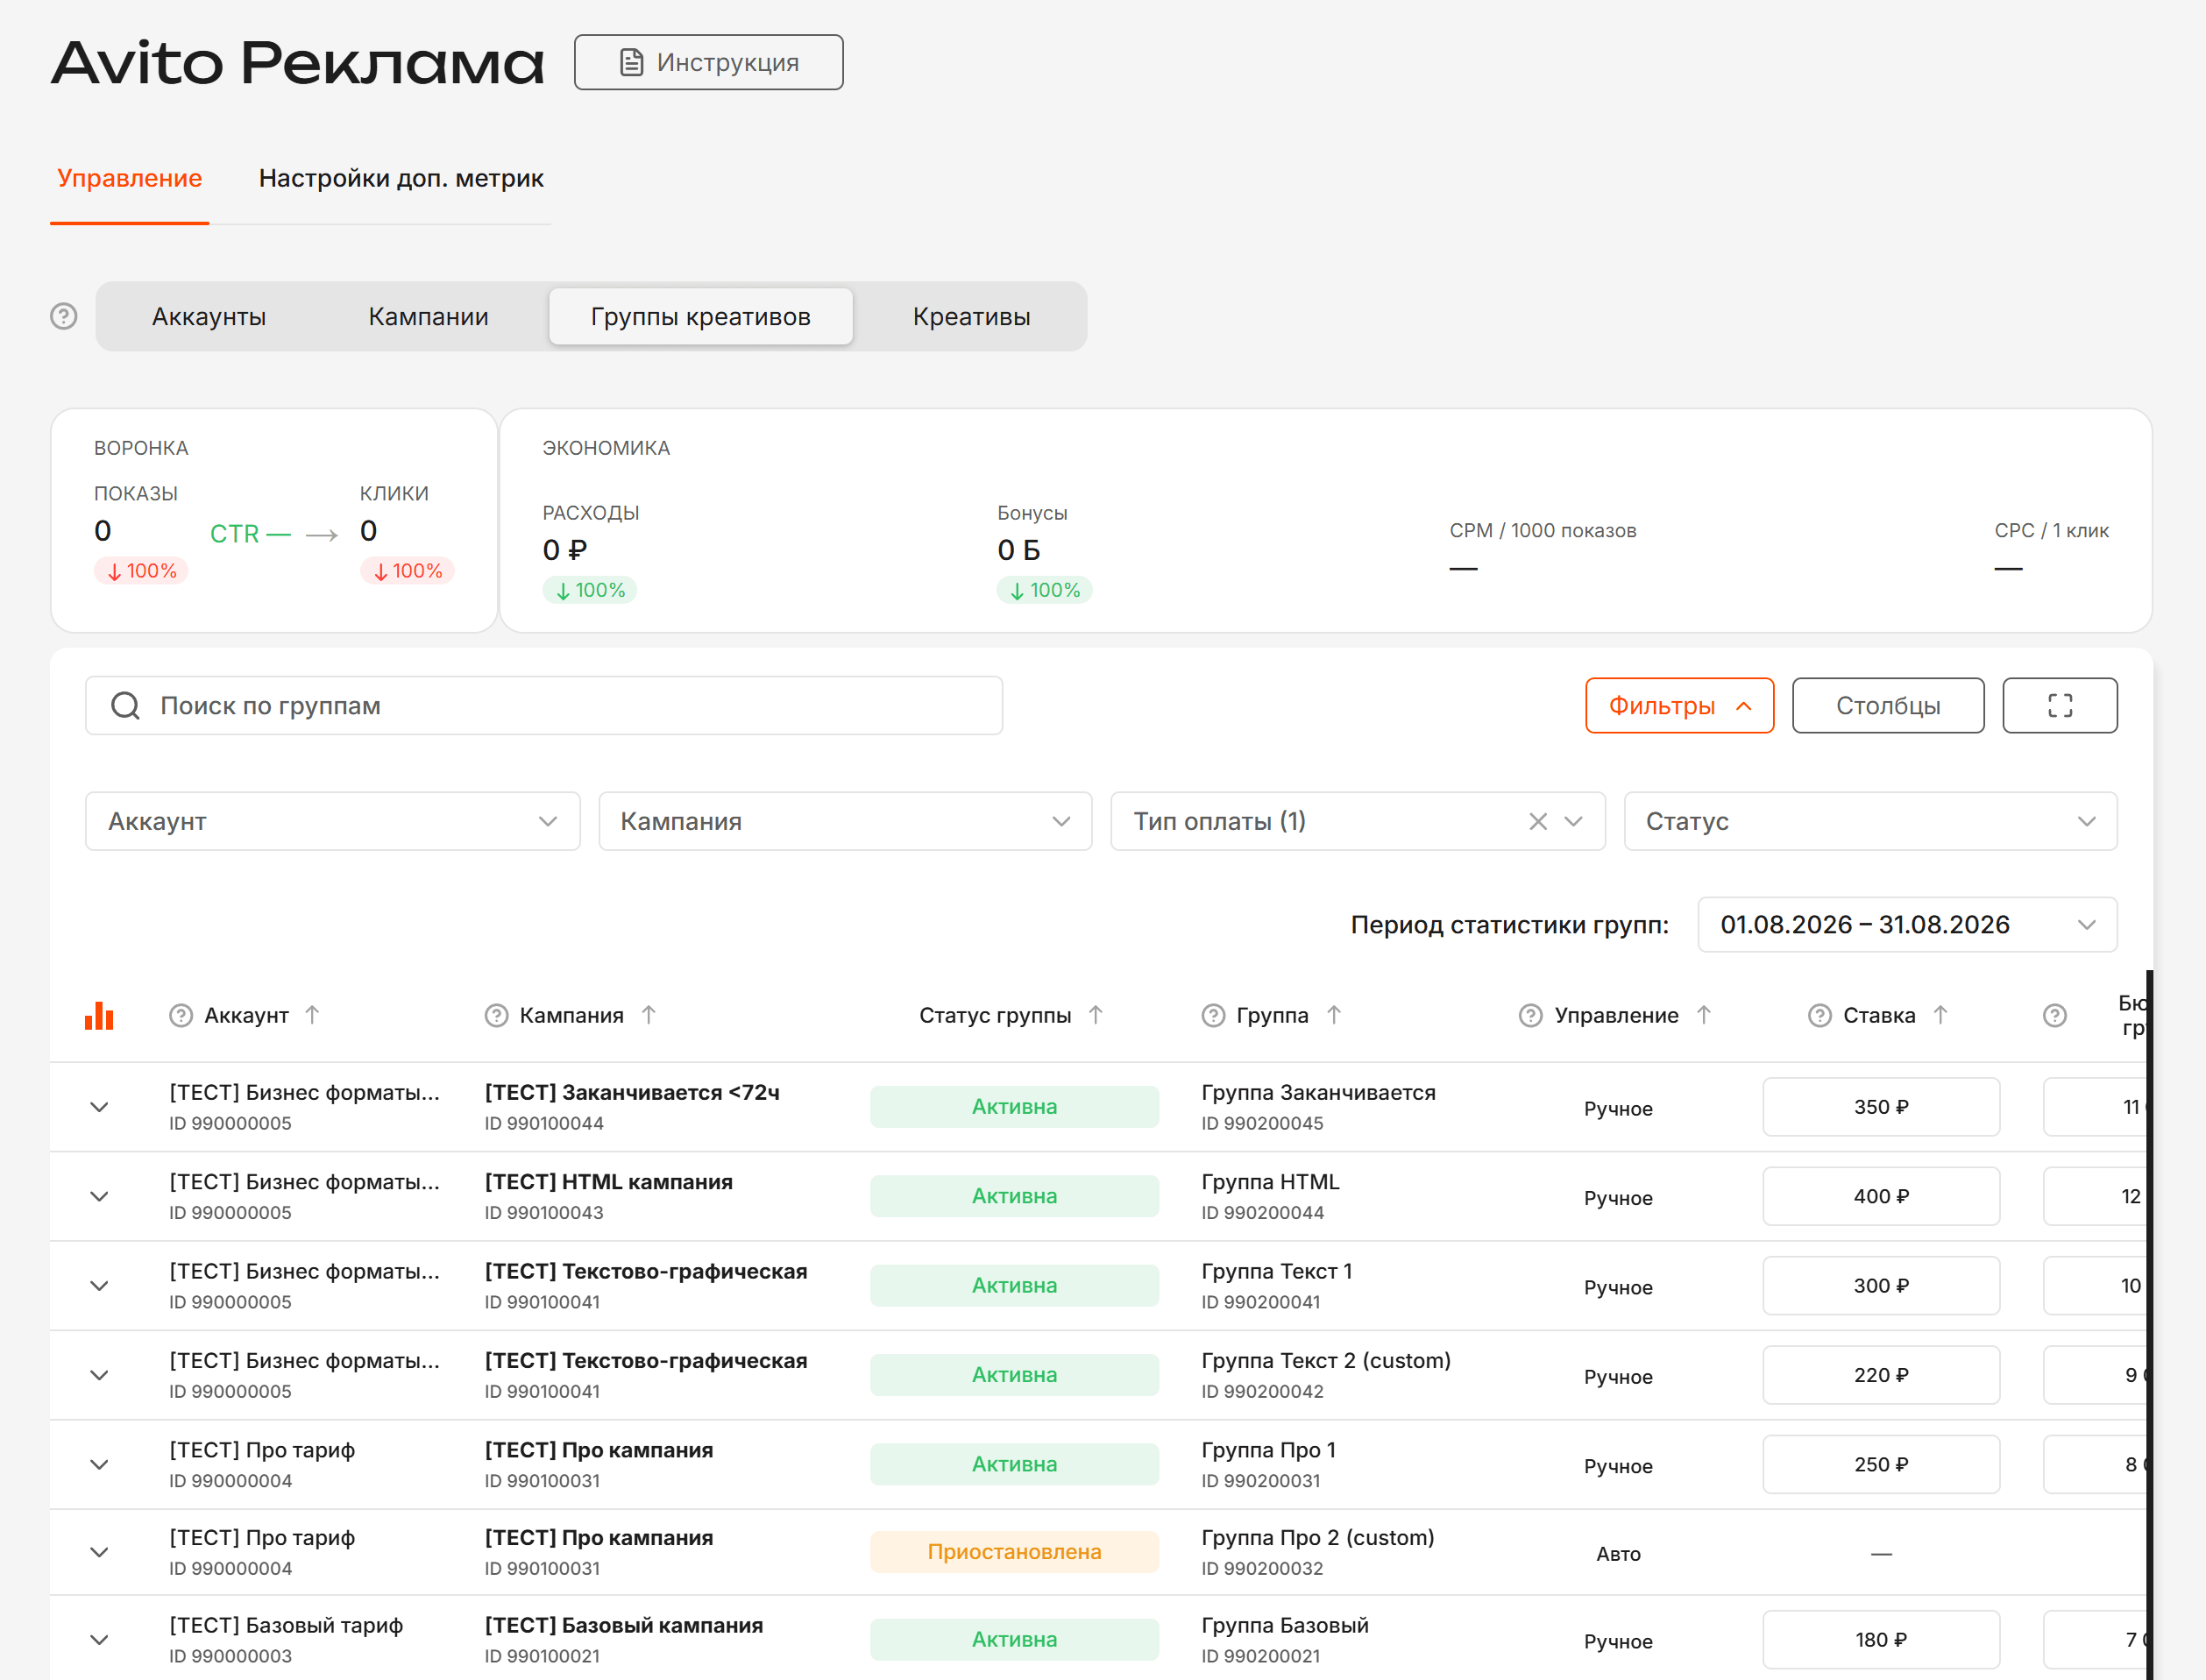Open the statistics period date dropdown
Viewport: 2206px width, 1680px height.
[1907, 925]
